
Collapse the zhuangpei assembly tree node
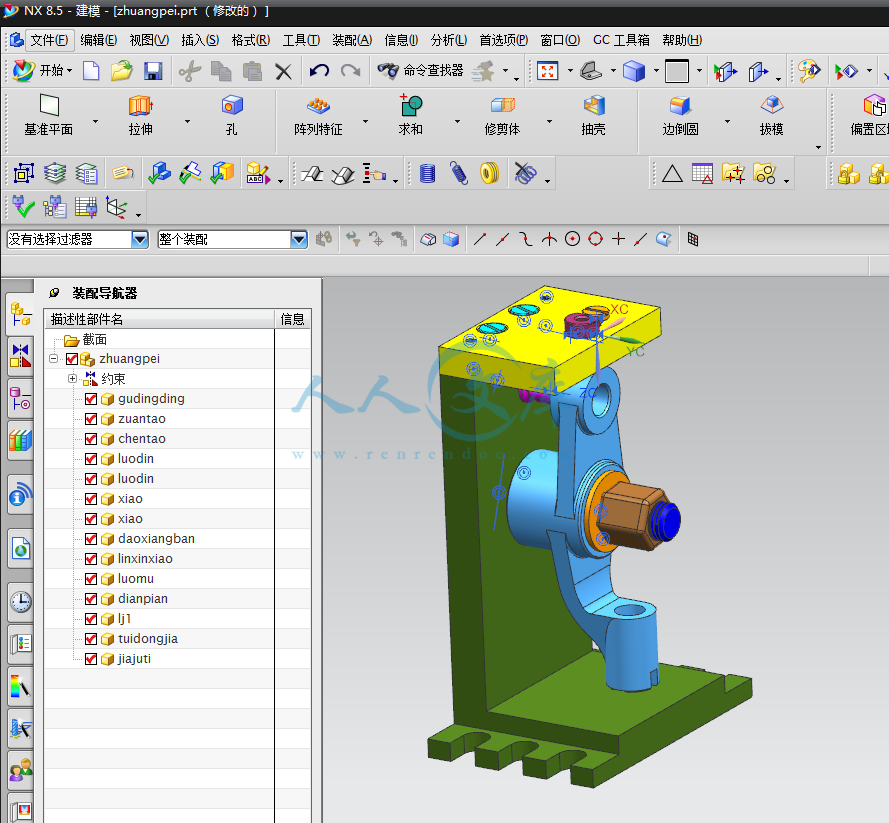tap(54, 359)
